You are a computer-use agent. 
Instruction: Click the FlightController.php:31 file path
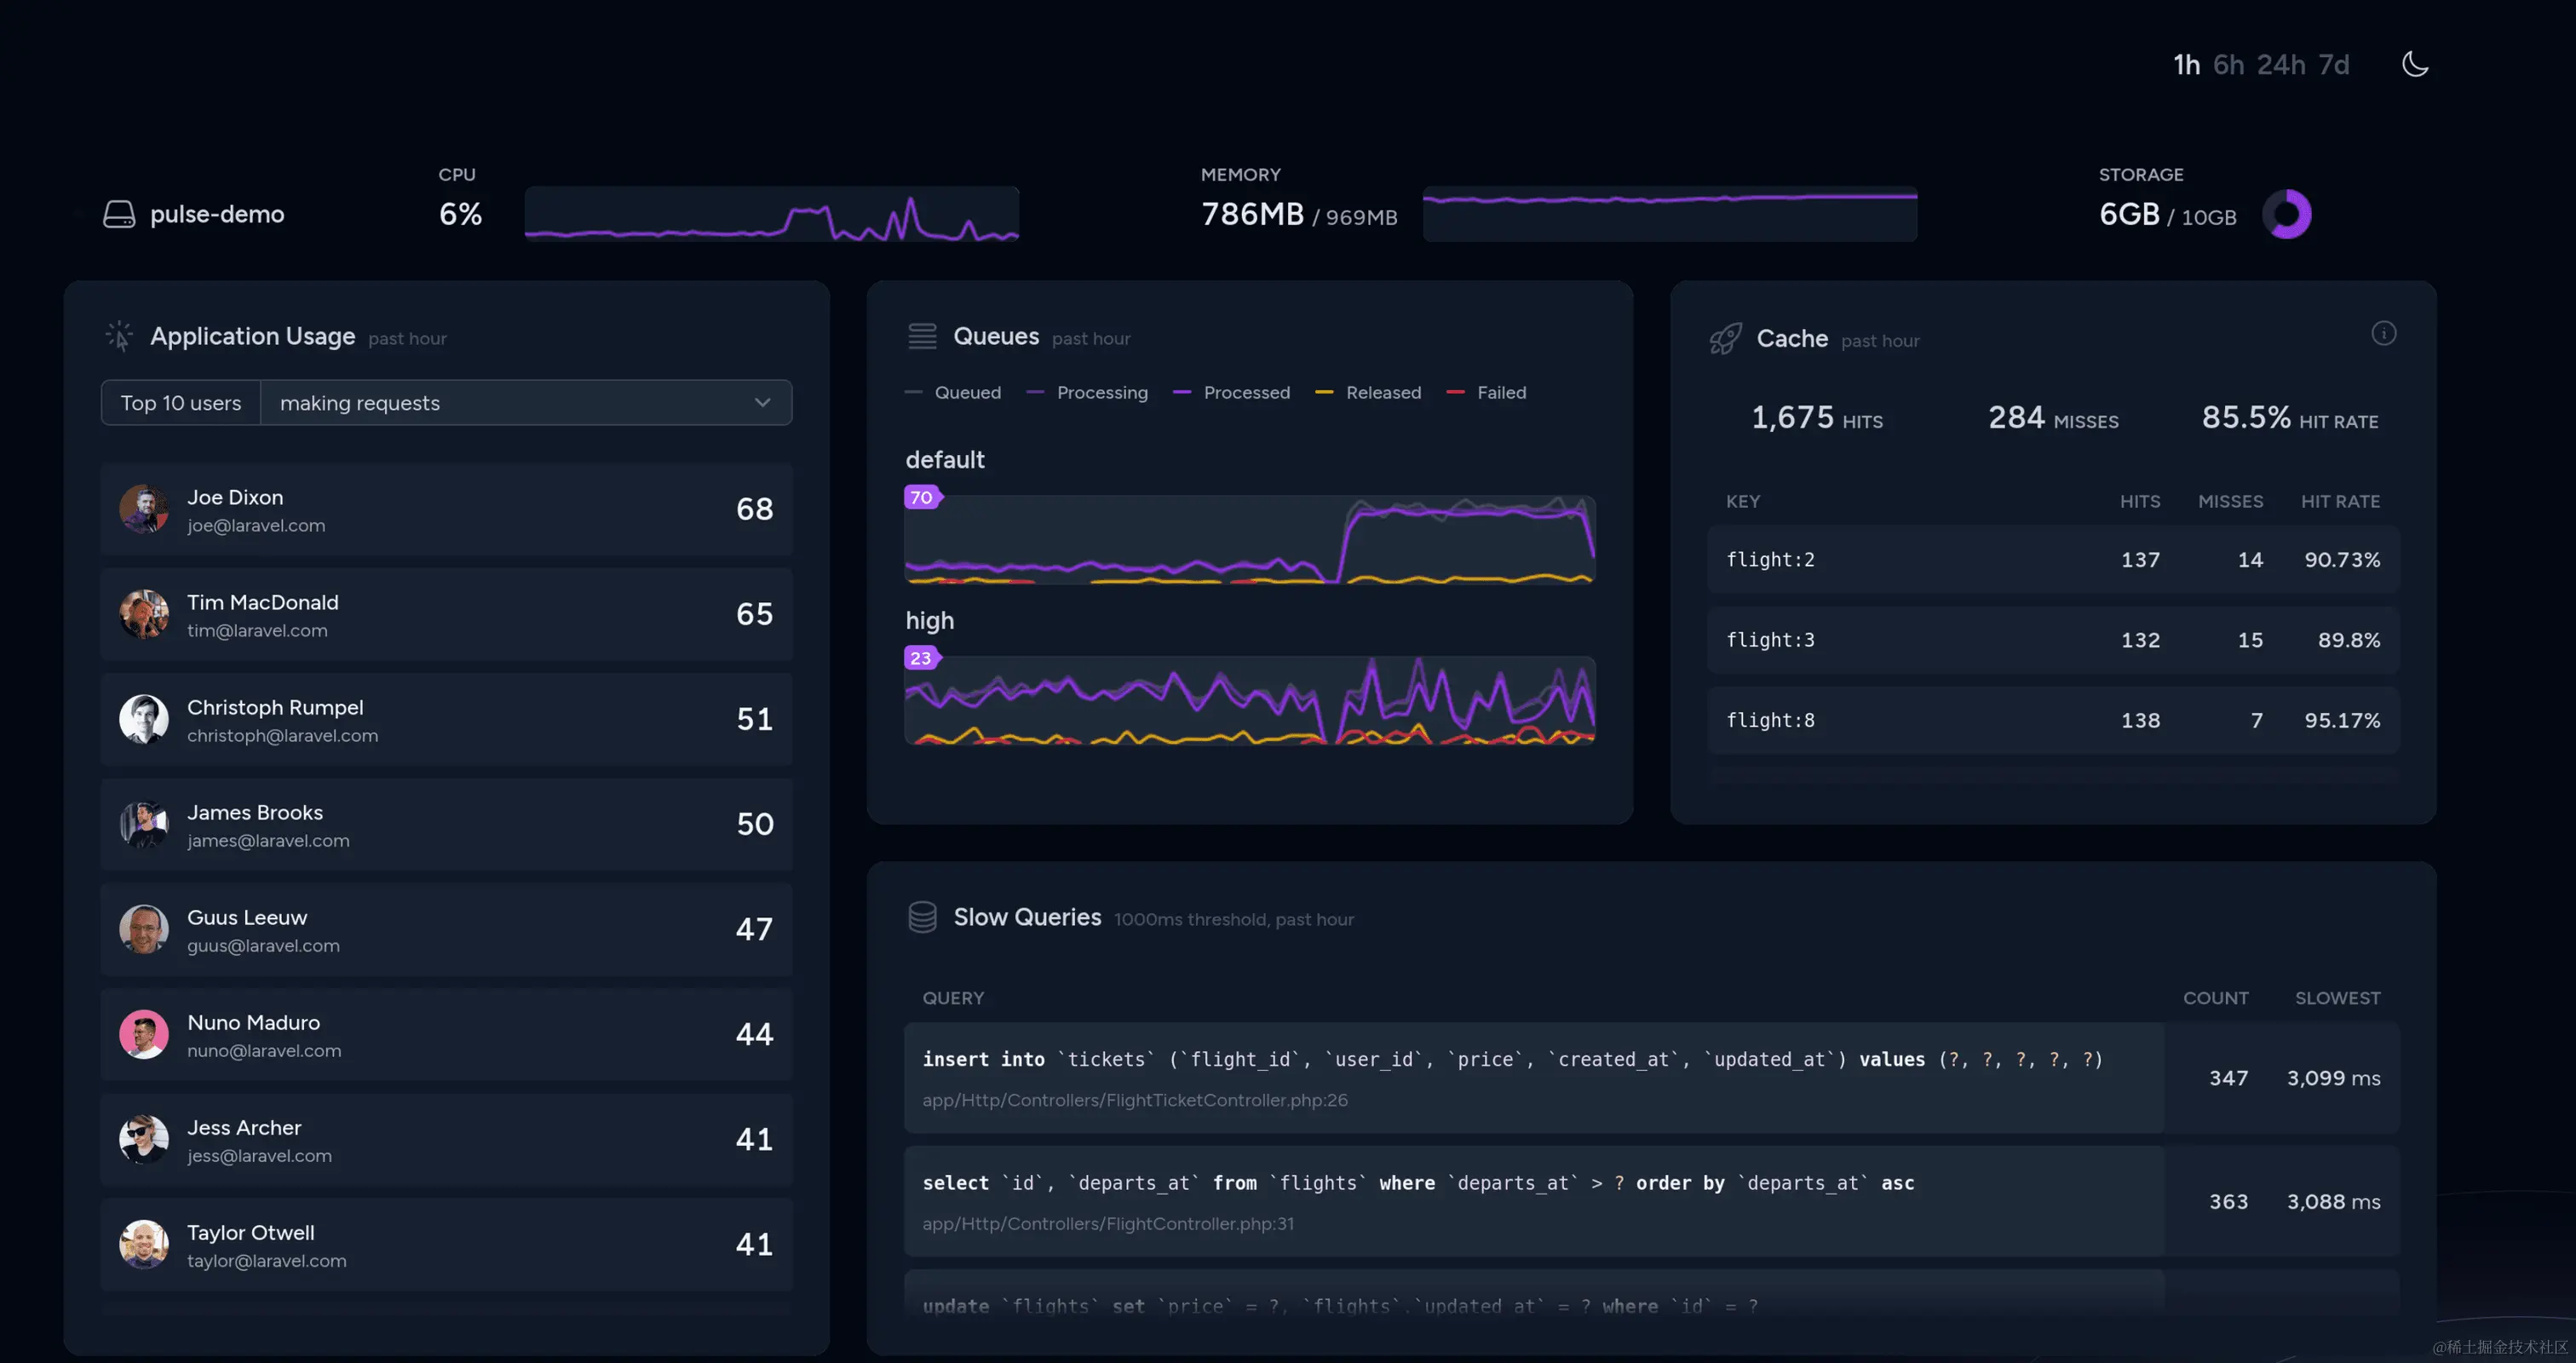[x=1107, y=1224]
